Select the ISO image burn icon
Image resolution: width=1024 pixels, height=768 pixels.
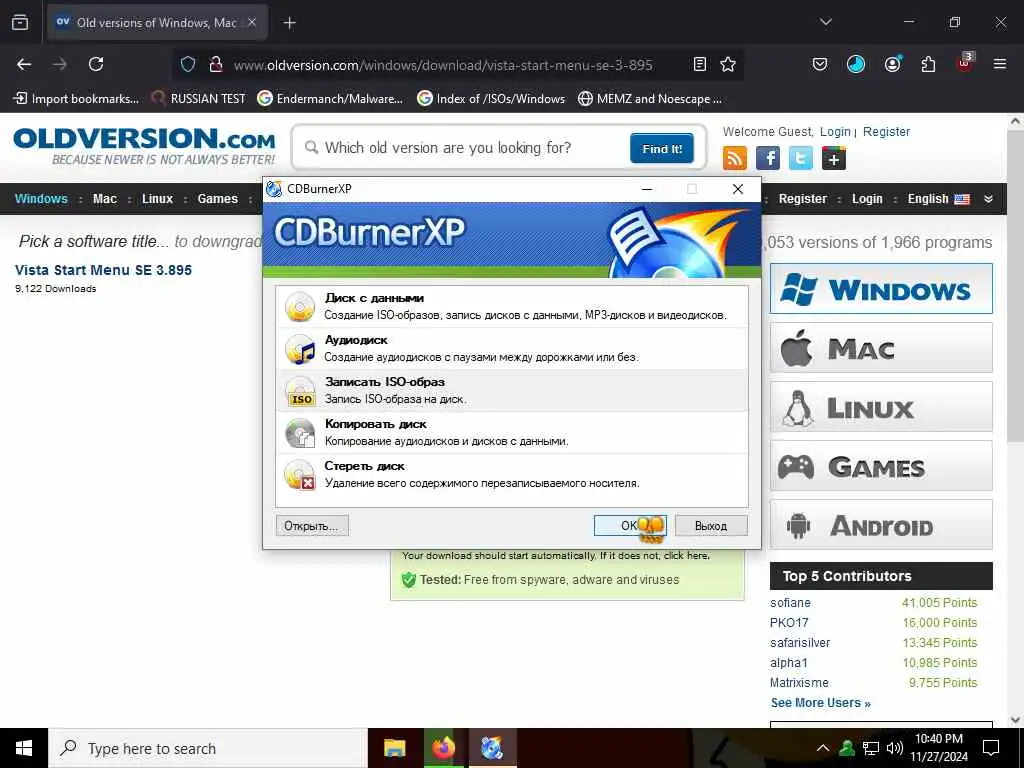[x=300, y=391]
